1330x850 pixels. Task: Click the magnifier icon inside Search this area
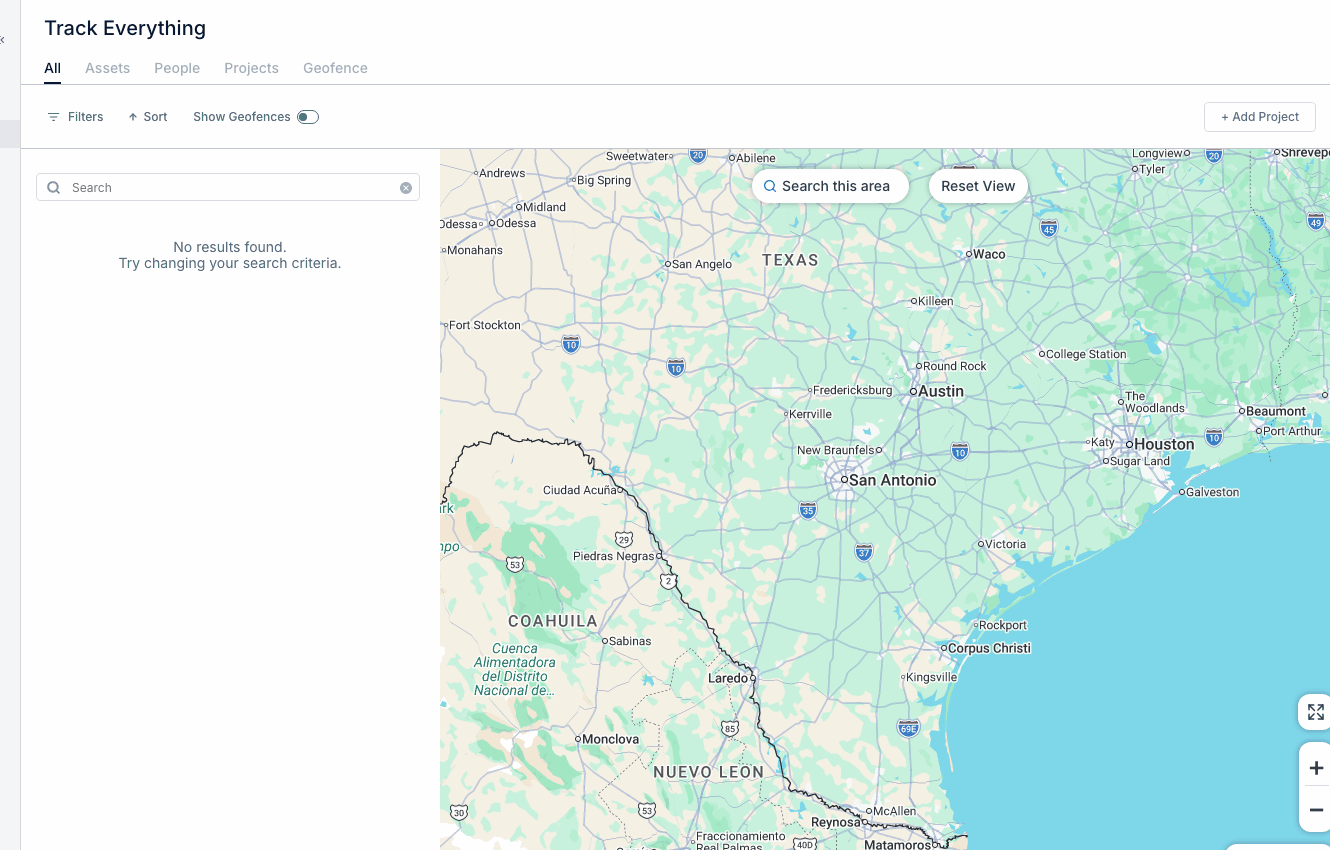click(769, 186)
